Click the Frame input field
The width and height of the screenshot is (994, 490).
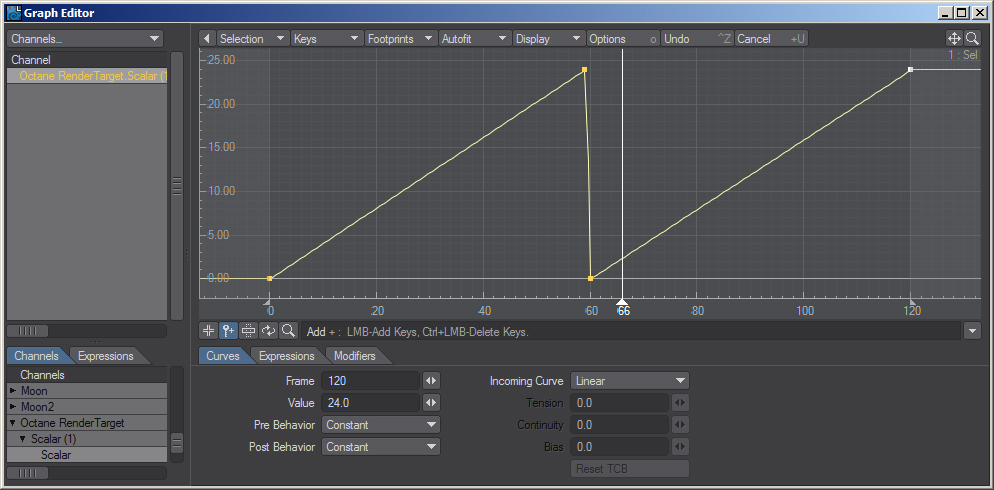(371, 381)
